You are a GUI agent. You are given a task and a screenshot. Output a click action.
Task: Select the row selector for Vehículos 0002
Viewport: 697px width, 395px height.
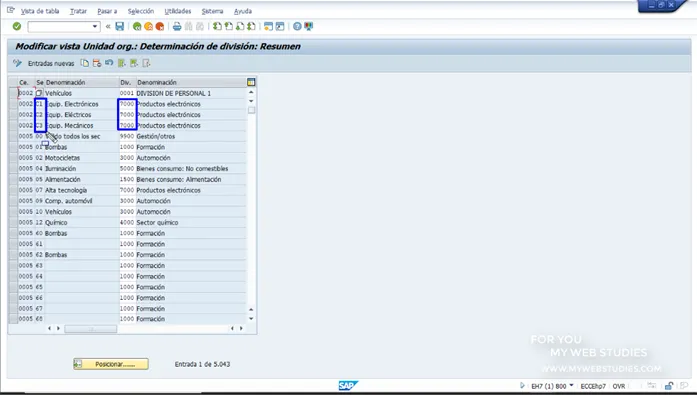[x=13, y=93]
